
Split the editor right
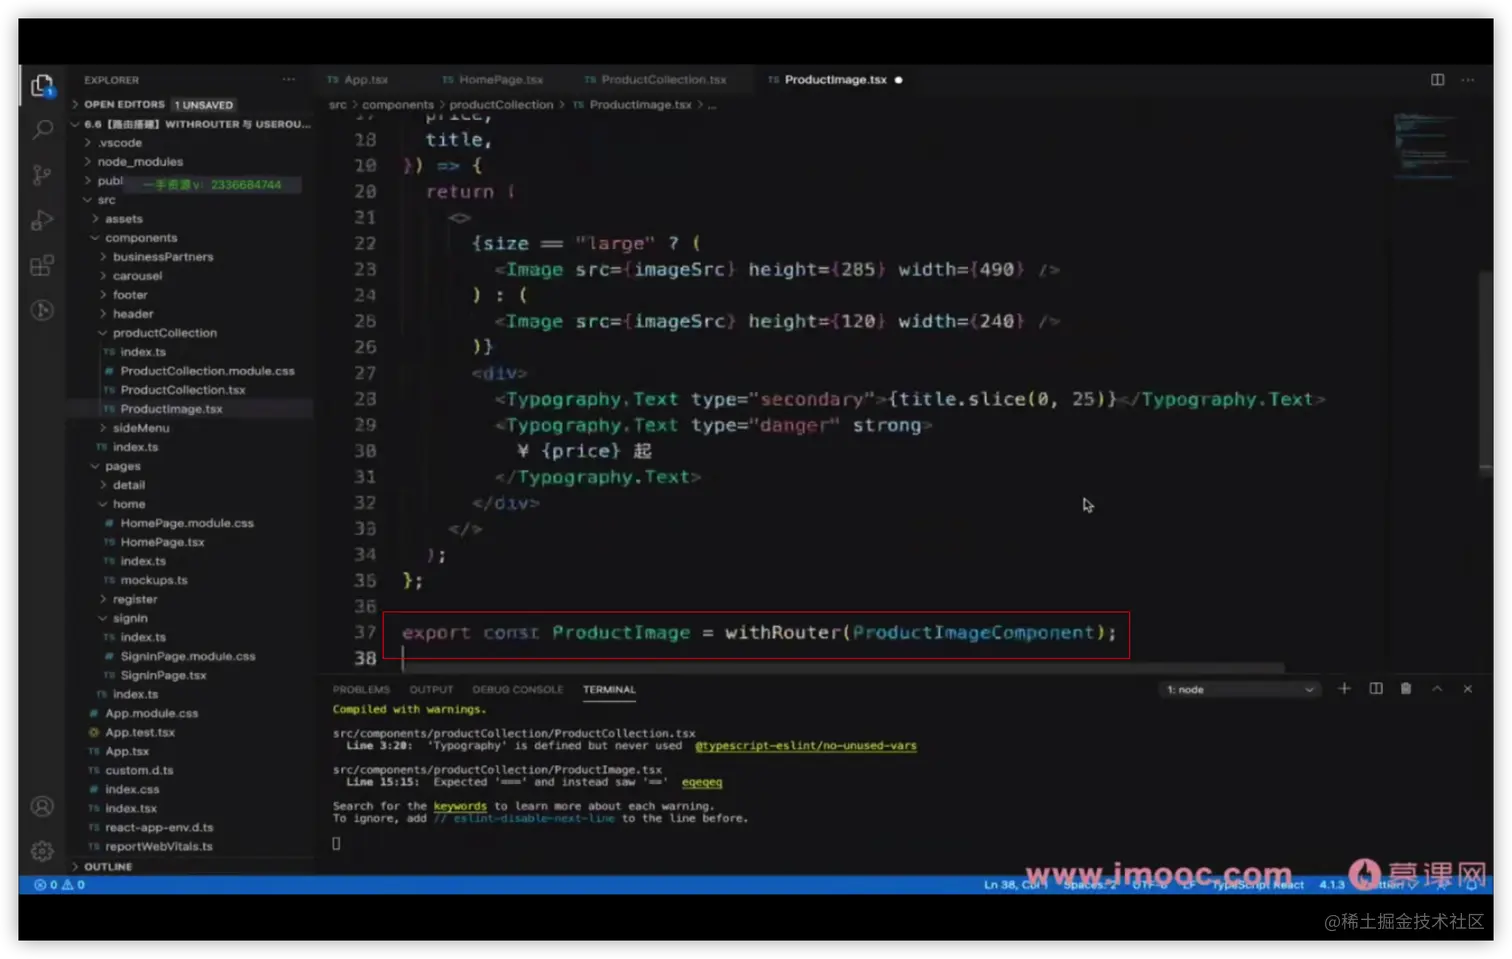pyautogui.click(x=1437, y=80)
